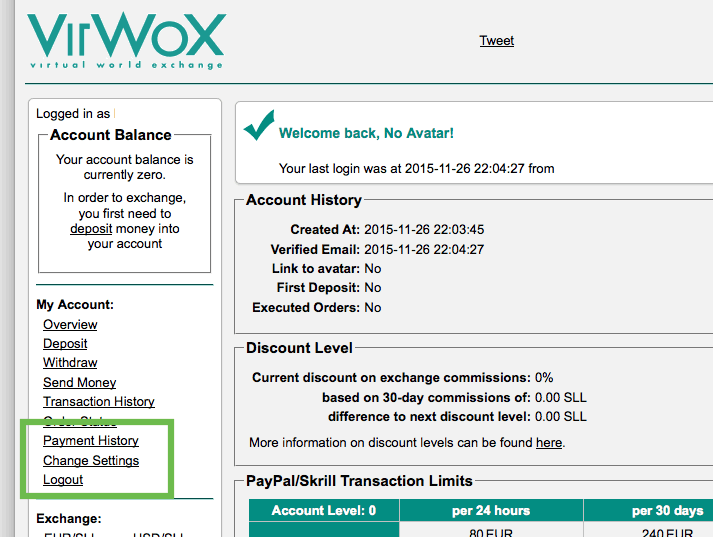713x537 pixels.
Task: Click the 'Discount Level' section title
Action: coord(299,348)
